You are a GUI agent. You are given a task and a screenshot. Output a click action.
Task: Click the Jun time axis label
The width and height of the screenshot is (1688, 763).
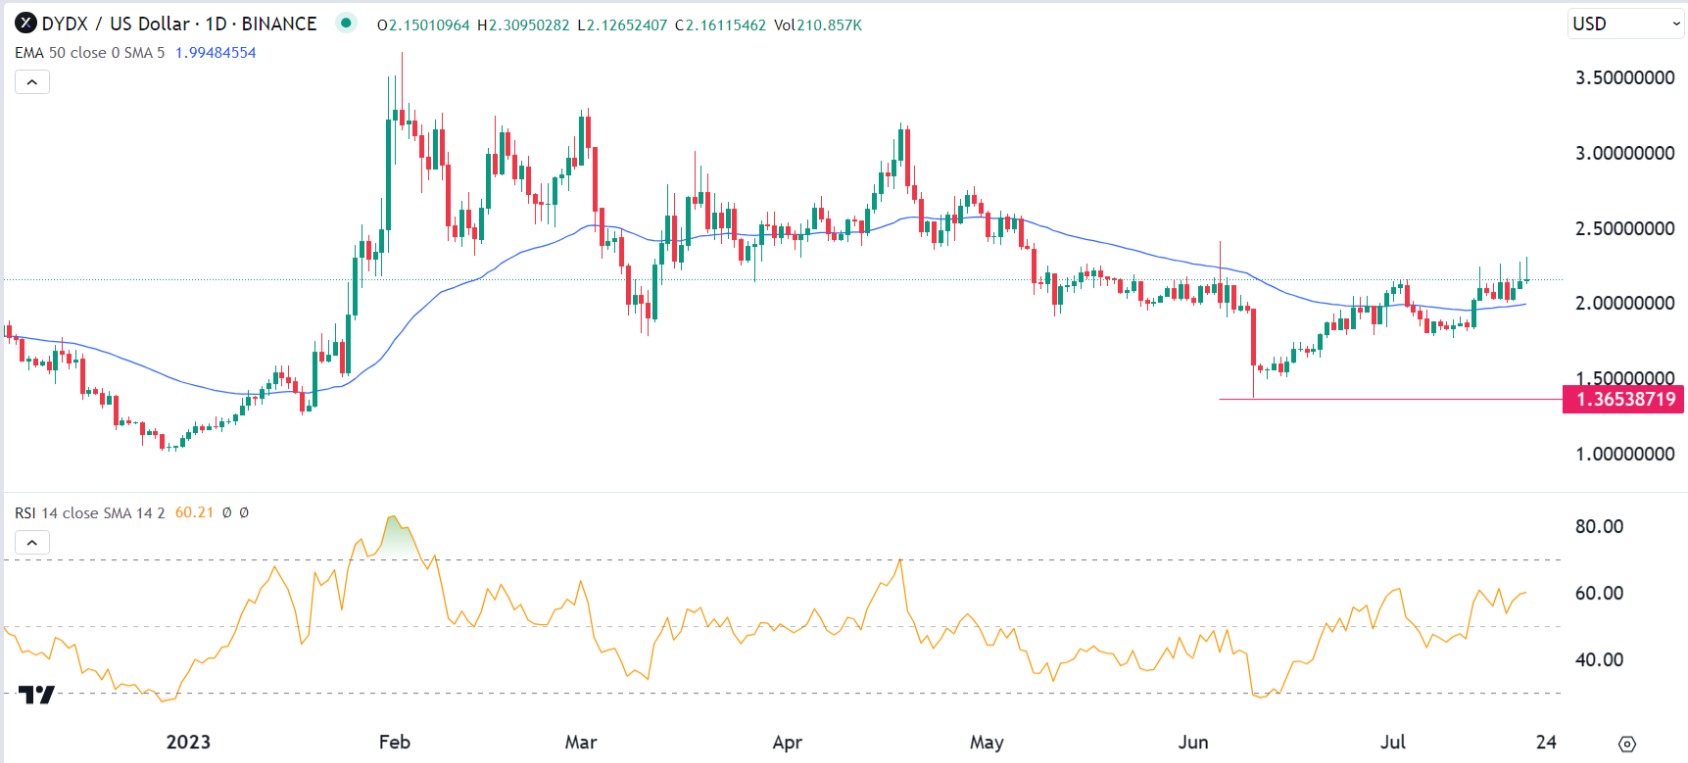1193,742
